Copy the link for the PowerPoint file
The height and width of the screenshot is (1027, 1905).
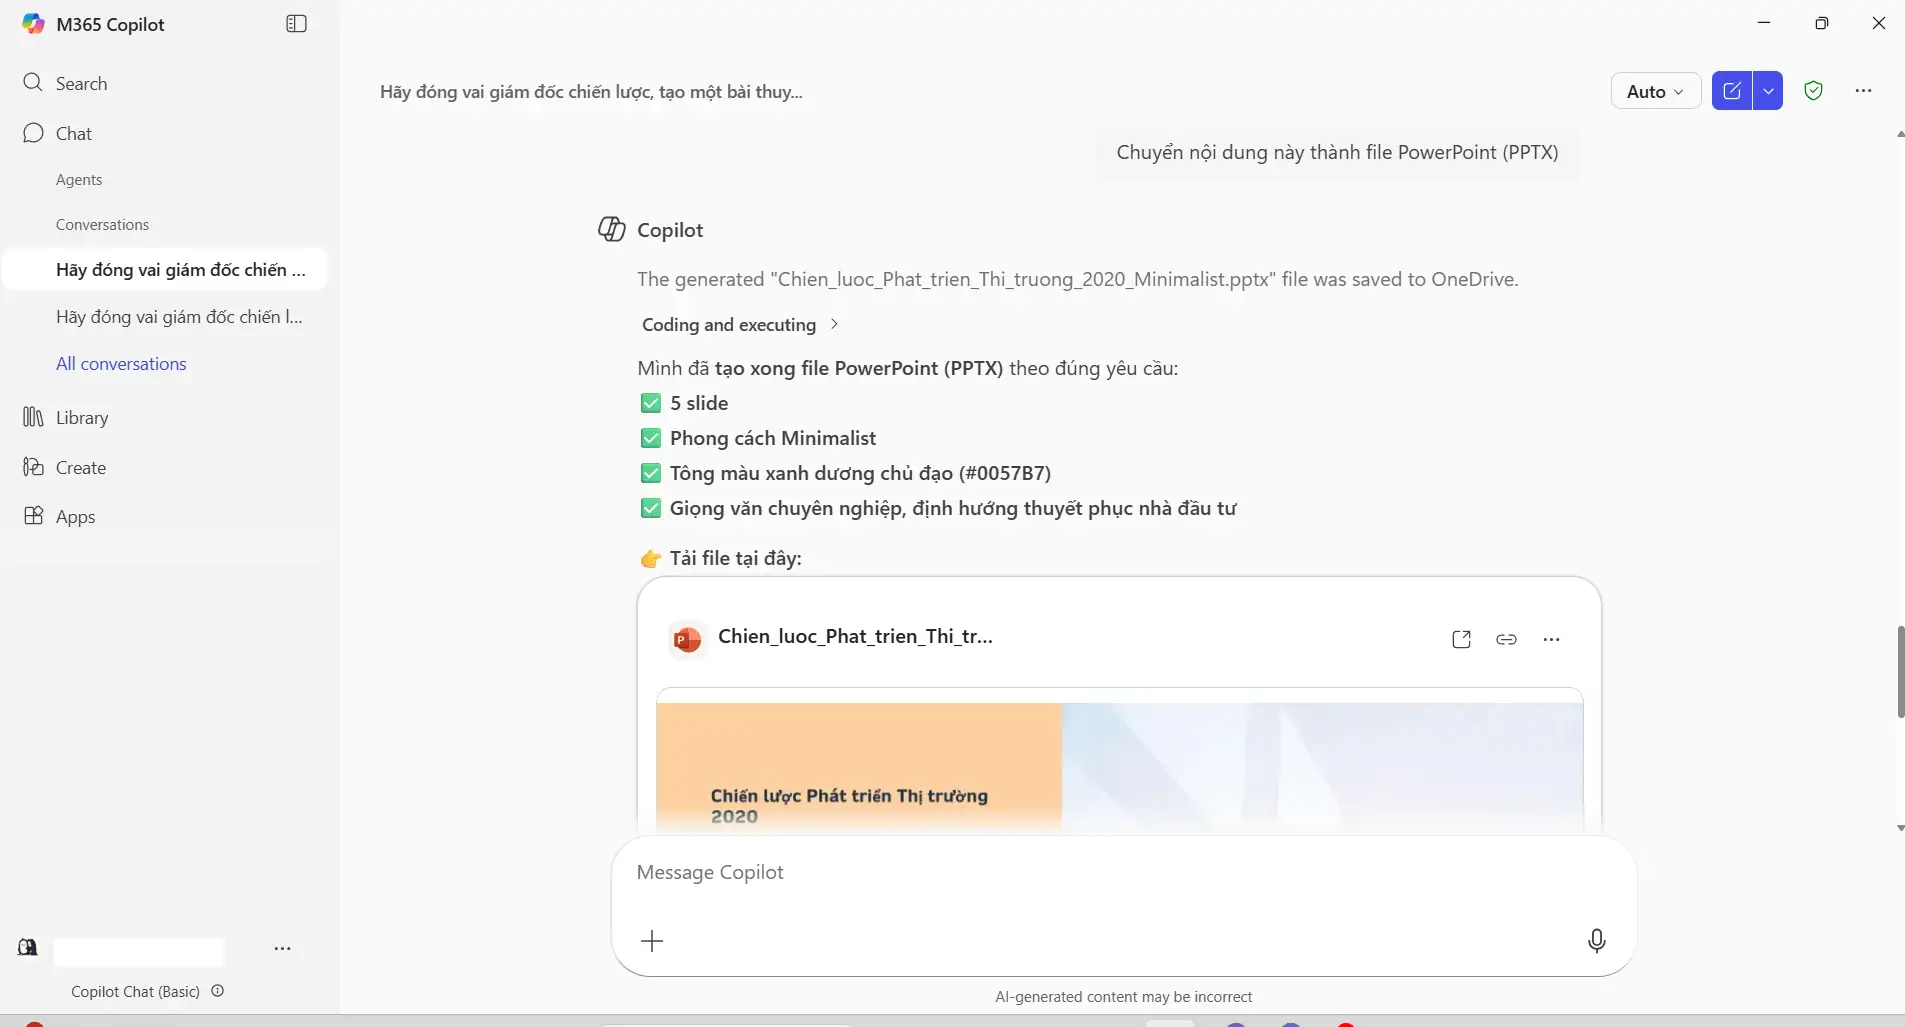[1506, 639]
